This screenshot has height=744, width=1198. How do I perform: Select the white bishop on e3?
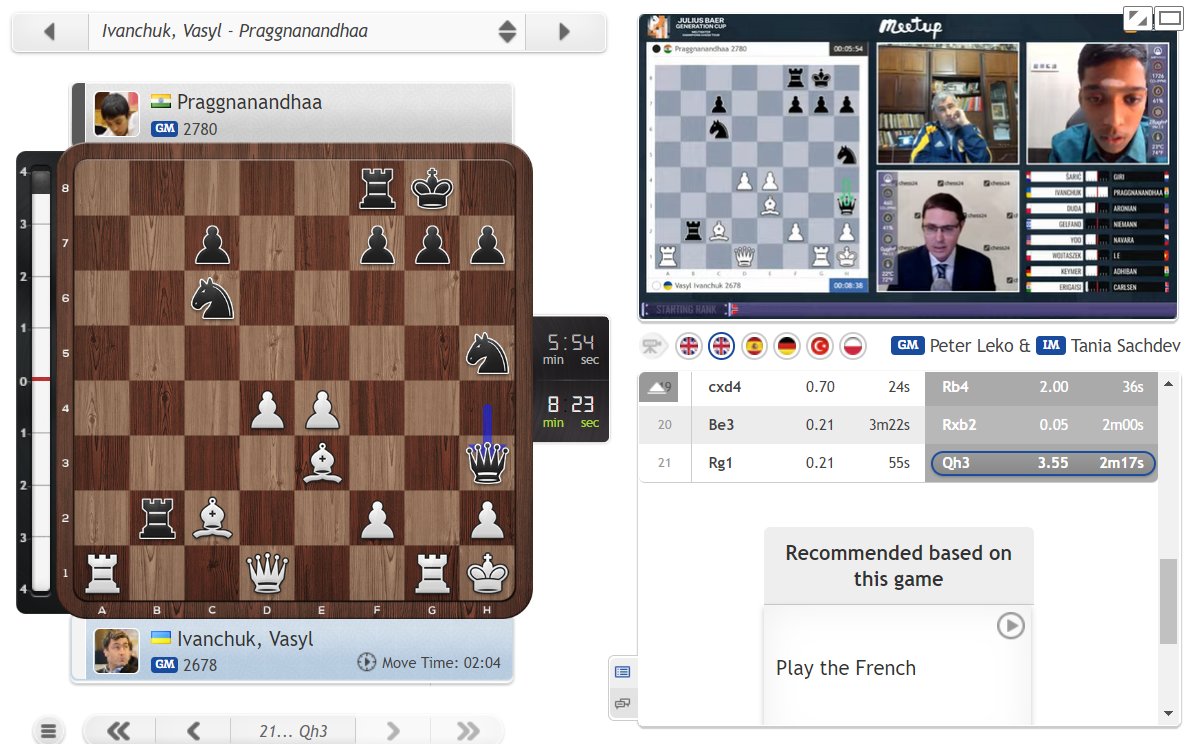coord(322,463)
